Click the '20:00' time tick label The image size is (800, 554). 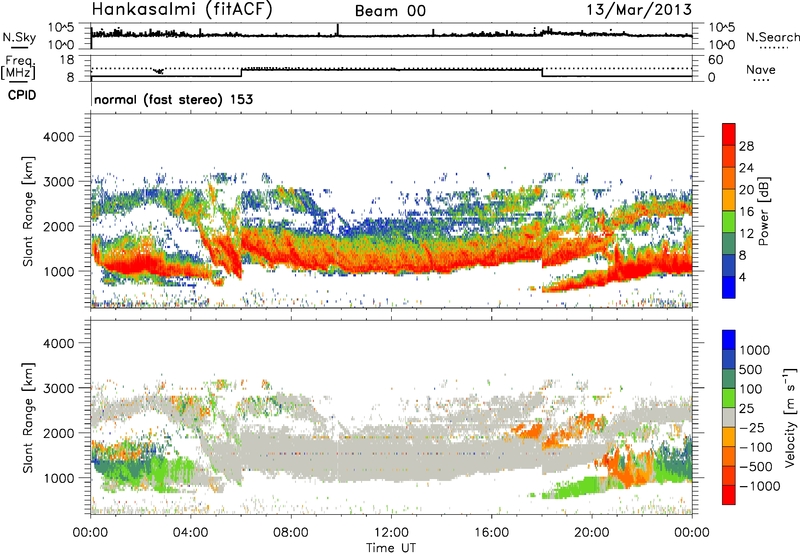(x=592, y=533)
